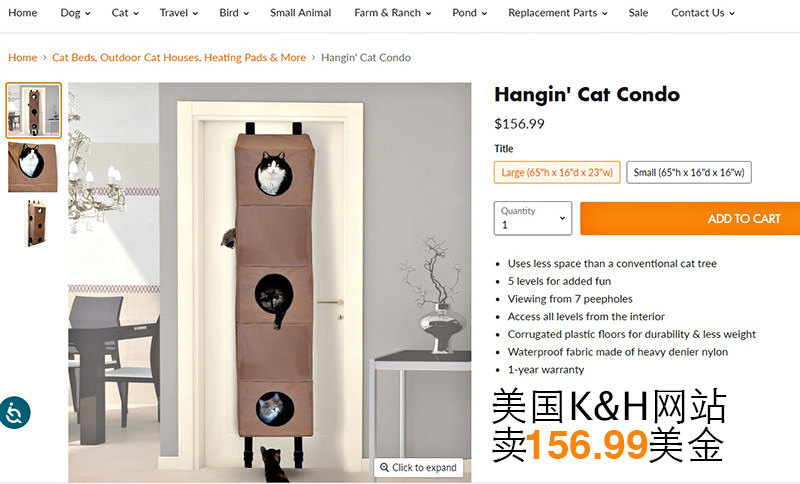Image resolution: width=800 pixels, height=484 pixels.
Task: Choose the Large size option
Action: tap(557, 172)
